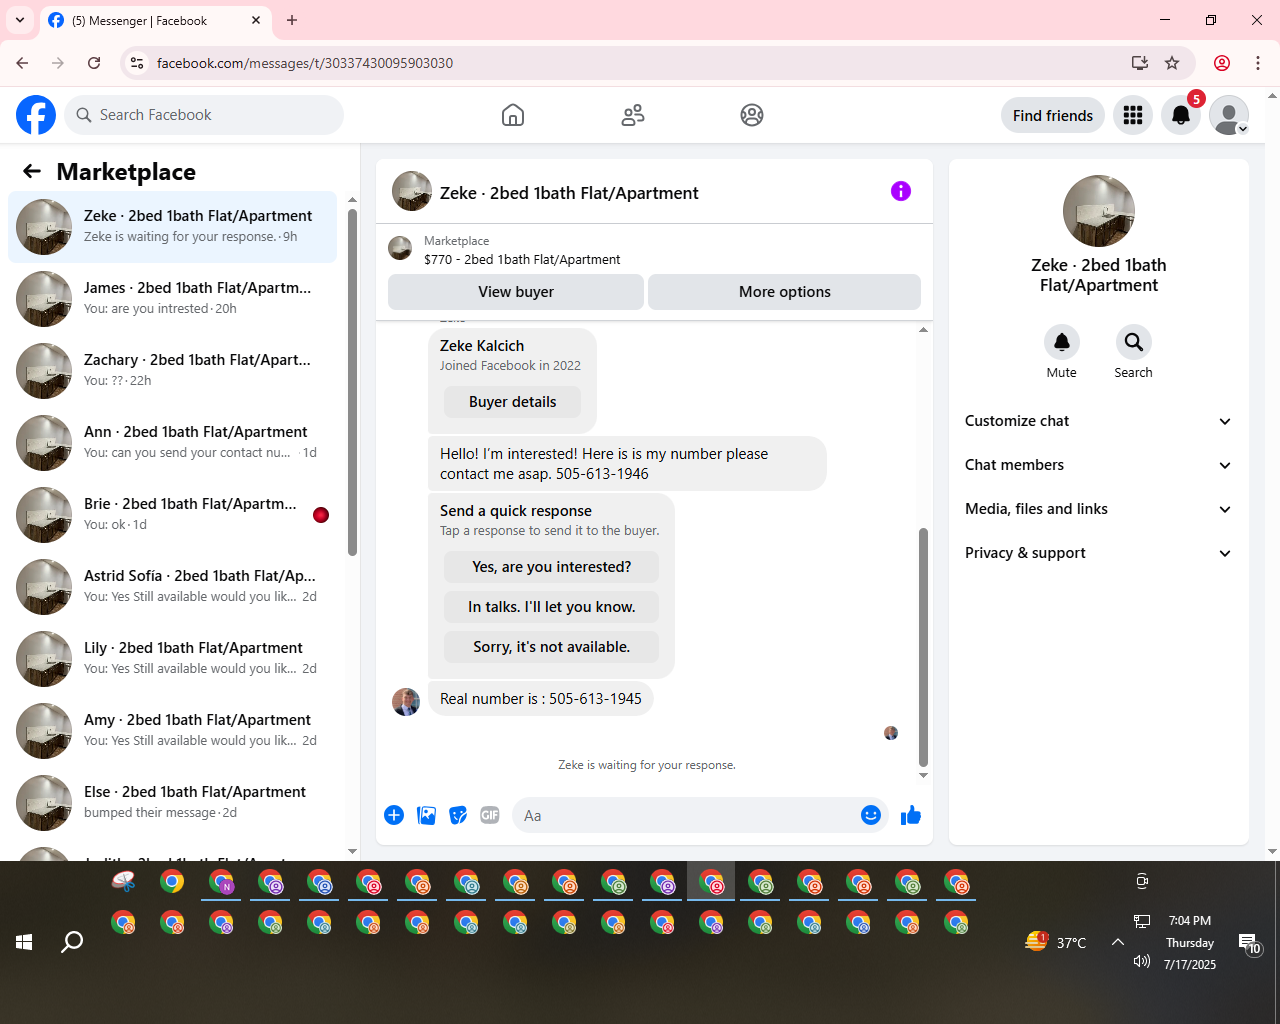Show hidden system tray icons chevron
The width and height of the screenshot is (1280, 1024).
[x=1118, y=941]
